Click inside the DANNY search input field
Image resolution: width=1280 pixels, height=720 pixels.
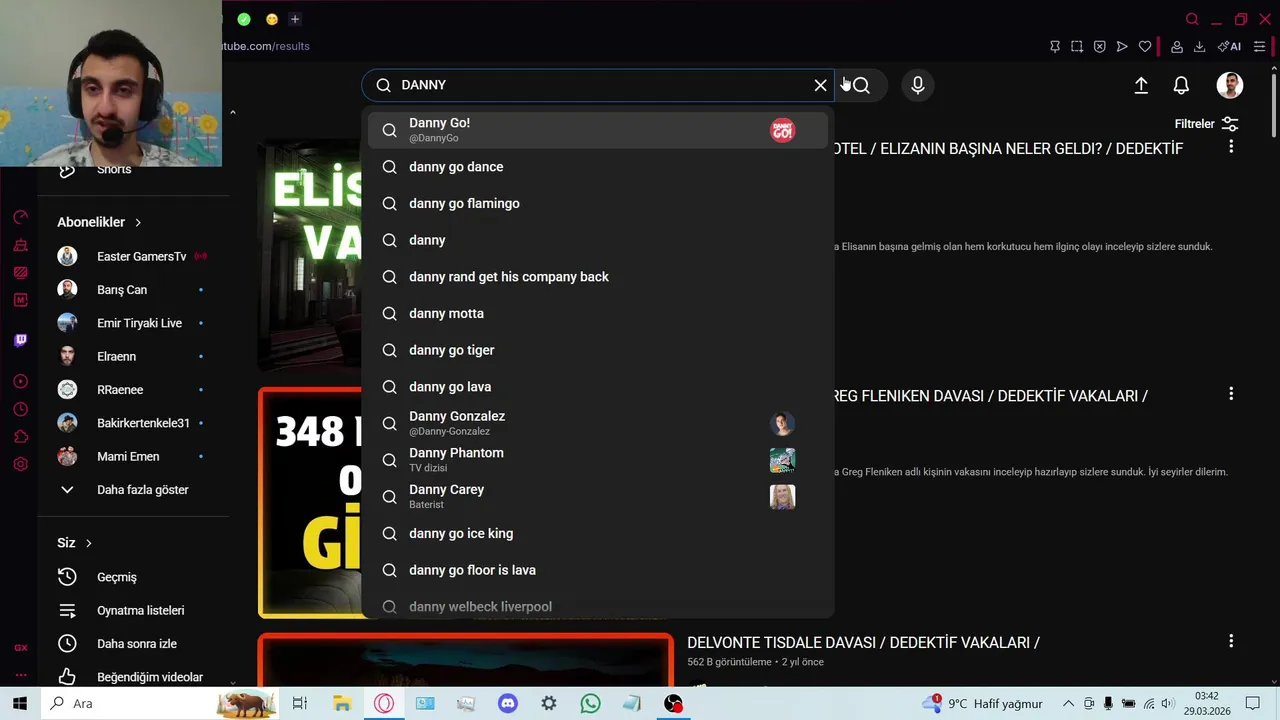coord(600,85)
